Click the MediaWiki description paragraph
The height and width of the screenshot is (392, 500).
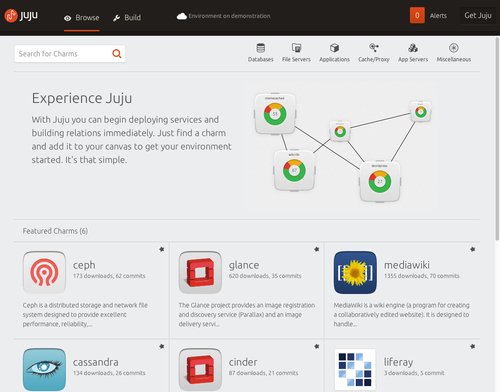[x=402, y=314]
